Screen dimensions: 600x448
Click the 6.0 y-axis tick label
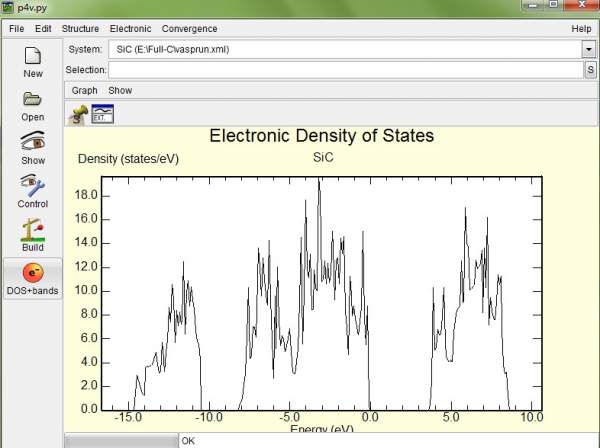pyautogui.click(x=89, y=338)
